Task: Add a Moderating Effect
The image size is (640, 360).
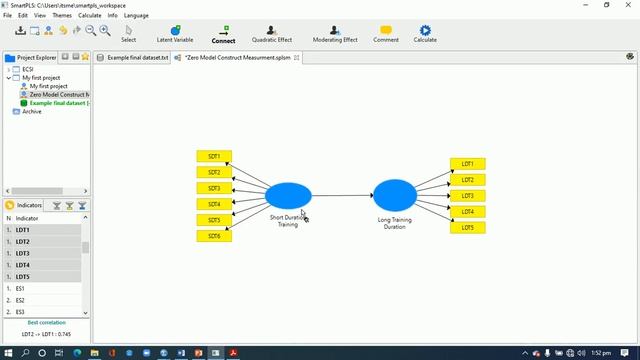Action: 335,34
